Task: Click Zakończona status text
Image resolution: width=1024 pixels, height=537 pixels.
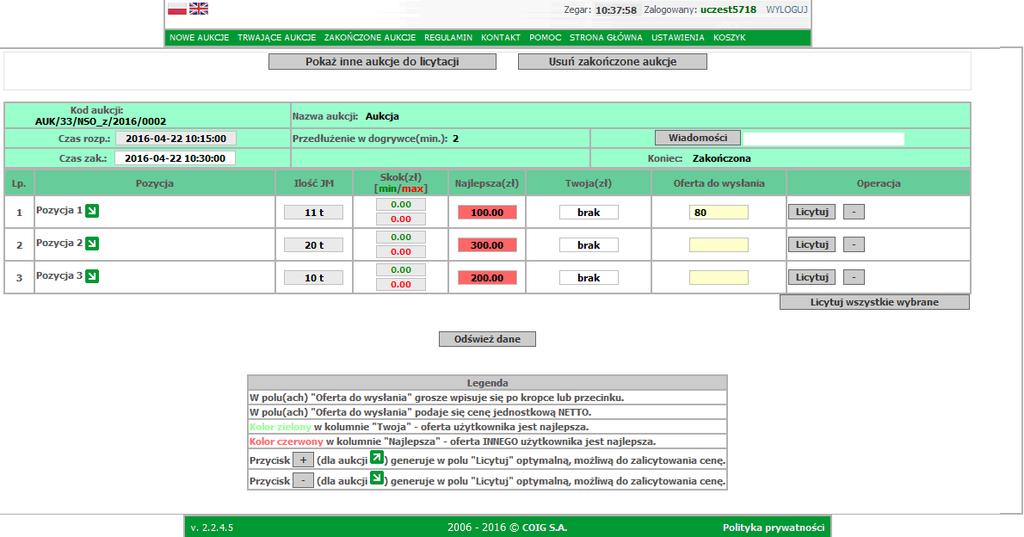Action: (722, 158)
